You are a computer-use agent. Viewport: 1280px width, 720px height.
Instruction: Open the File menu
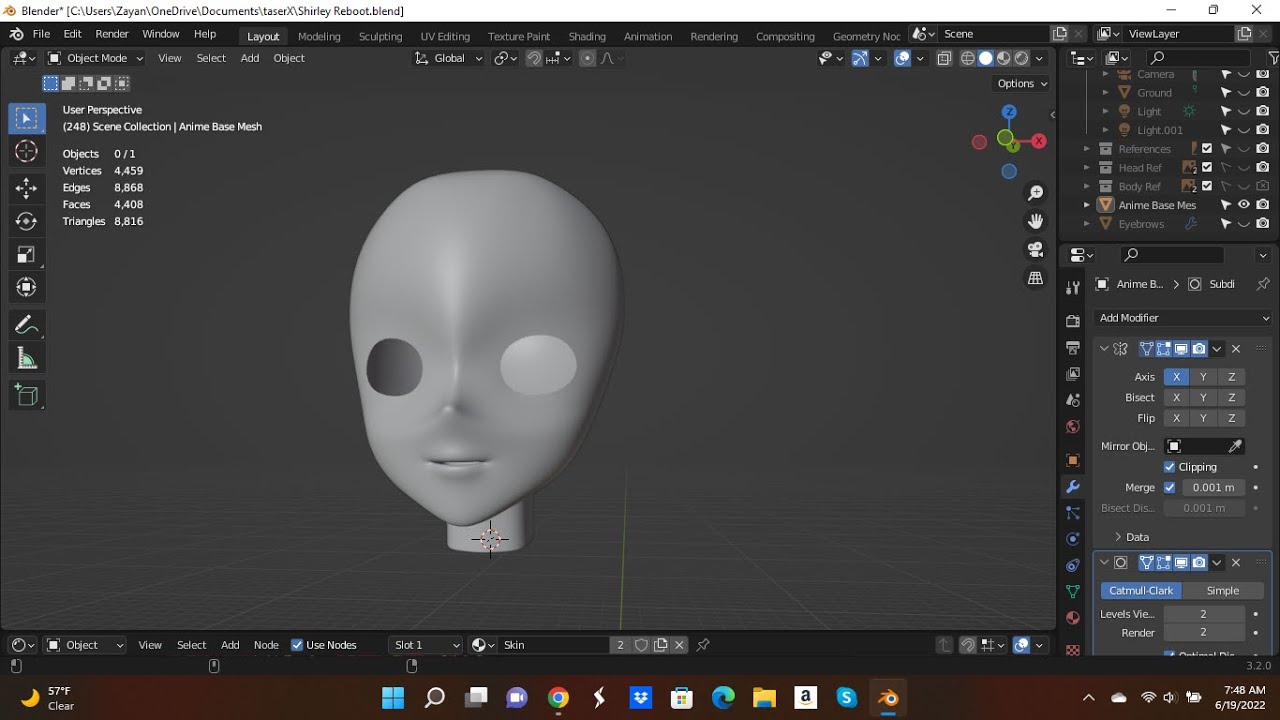tap(41, 34)
